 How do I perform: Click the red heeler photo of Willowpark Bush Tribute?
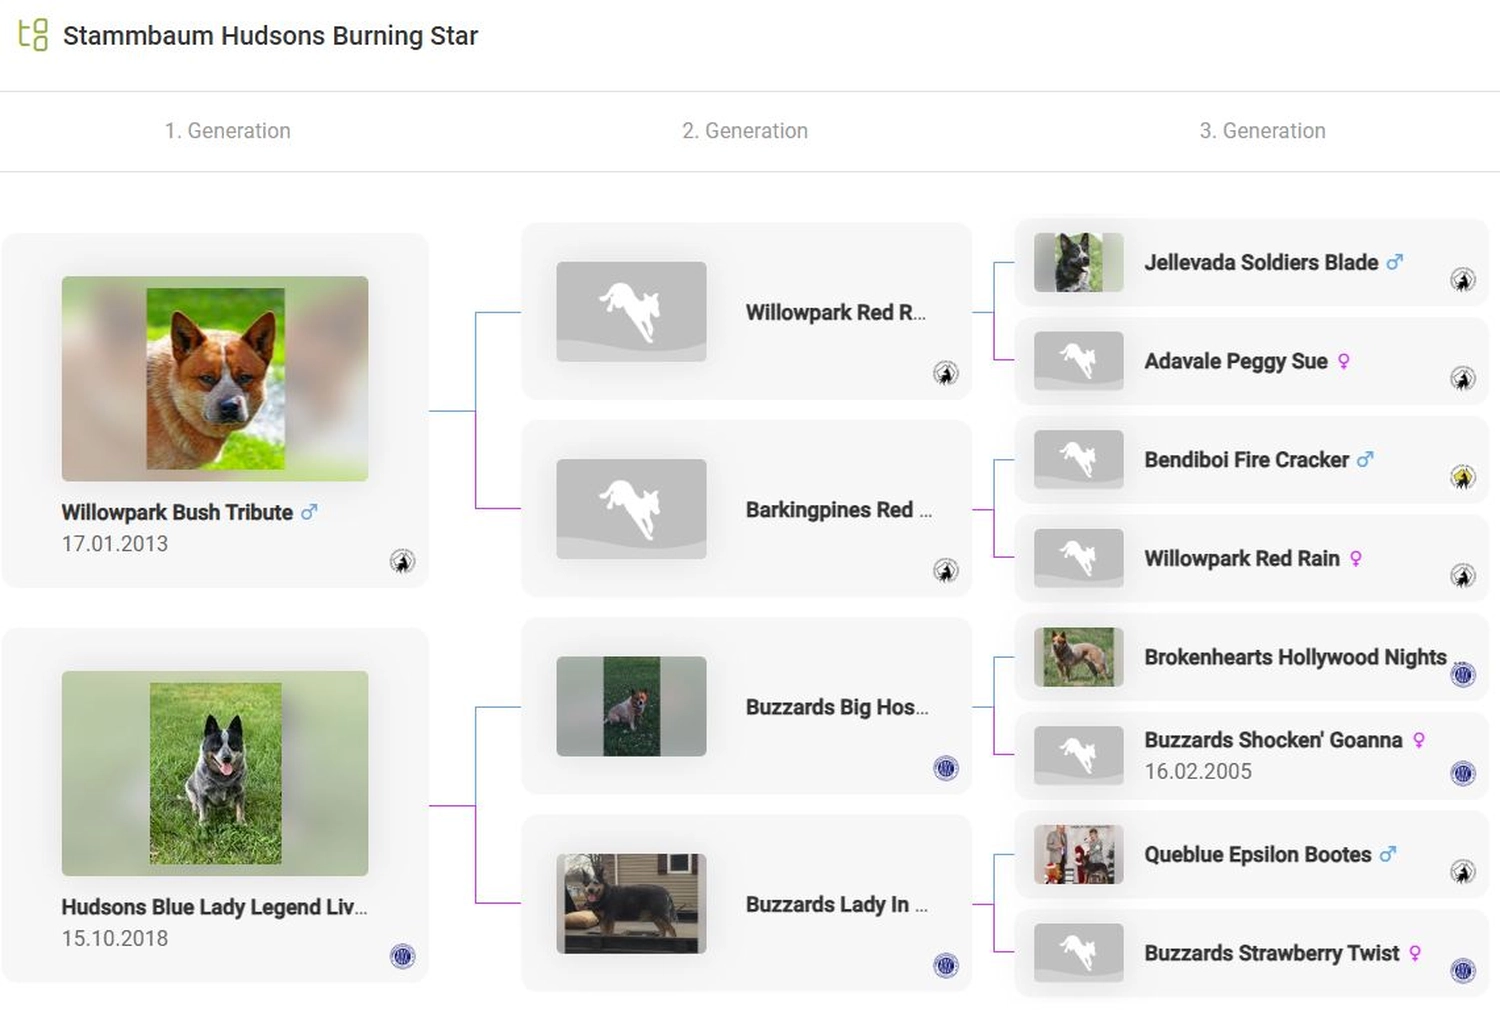(215, 378)
